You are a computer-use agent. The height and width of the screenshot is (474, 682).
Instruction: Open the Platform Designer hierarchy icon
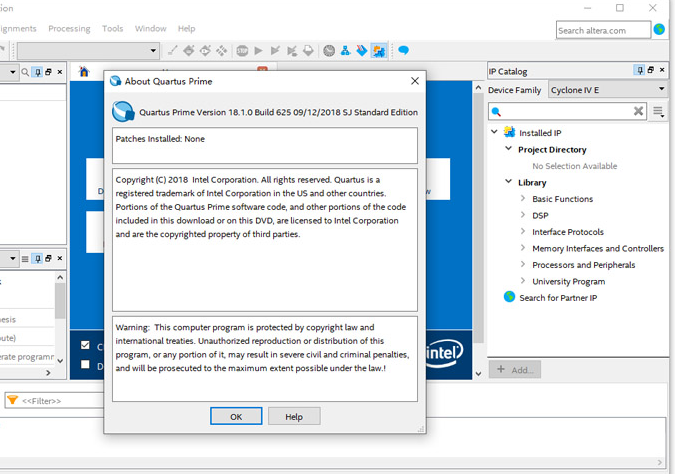click(345, 51)
